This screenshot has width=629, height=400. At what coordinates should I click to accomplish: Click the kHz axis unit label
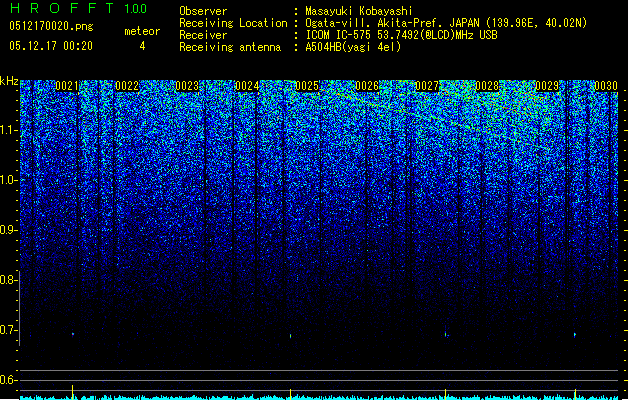9,81
